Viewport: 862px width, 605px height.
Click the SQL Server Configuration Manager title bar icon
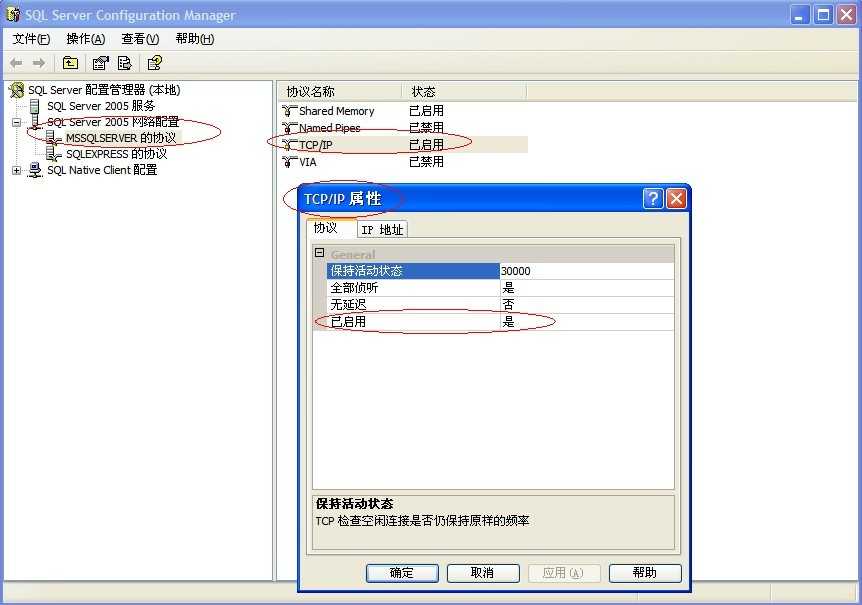pos(13,15)
